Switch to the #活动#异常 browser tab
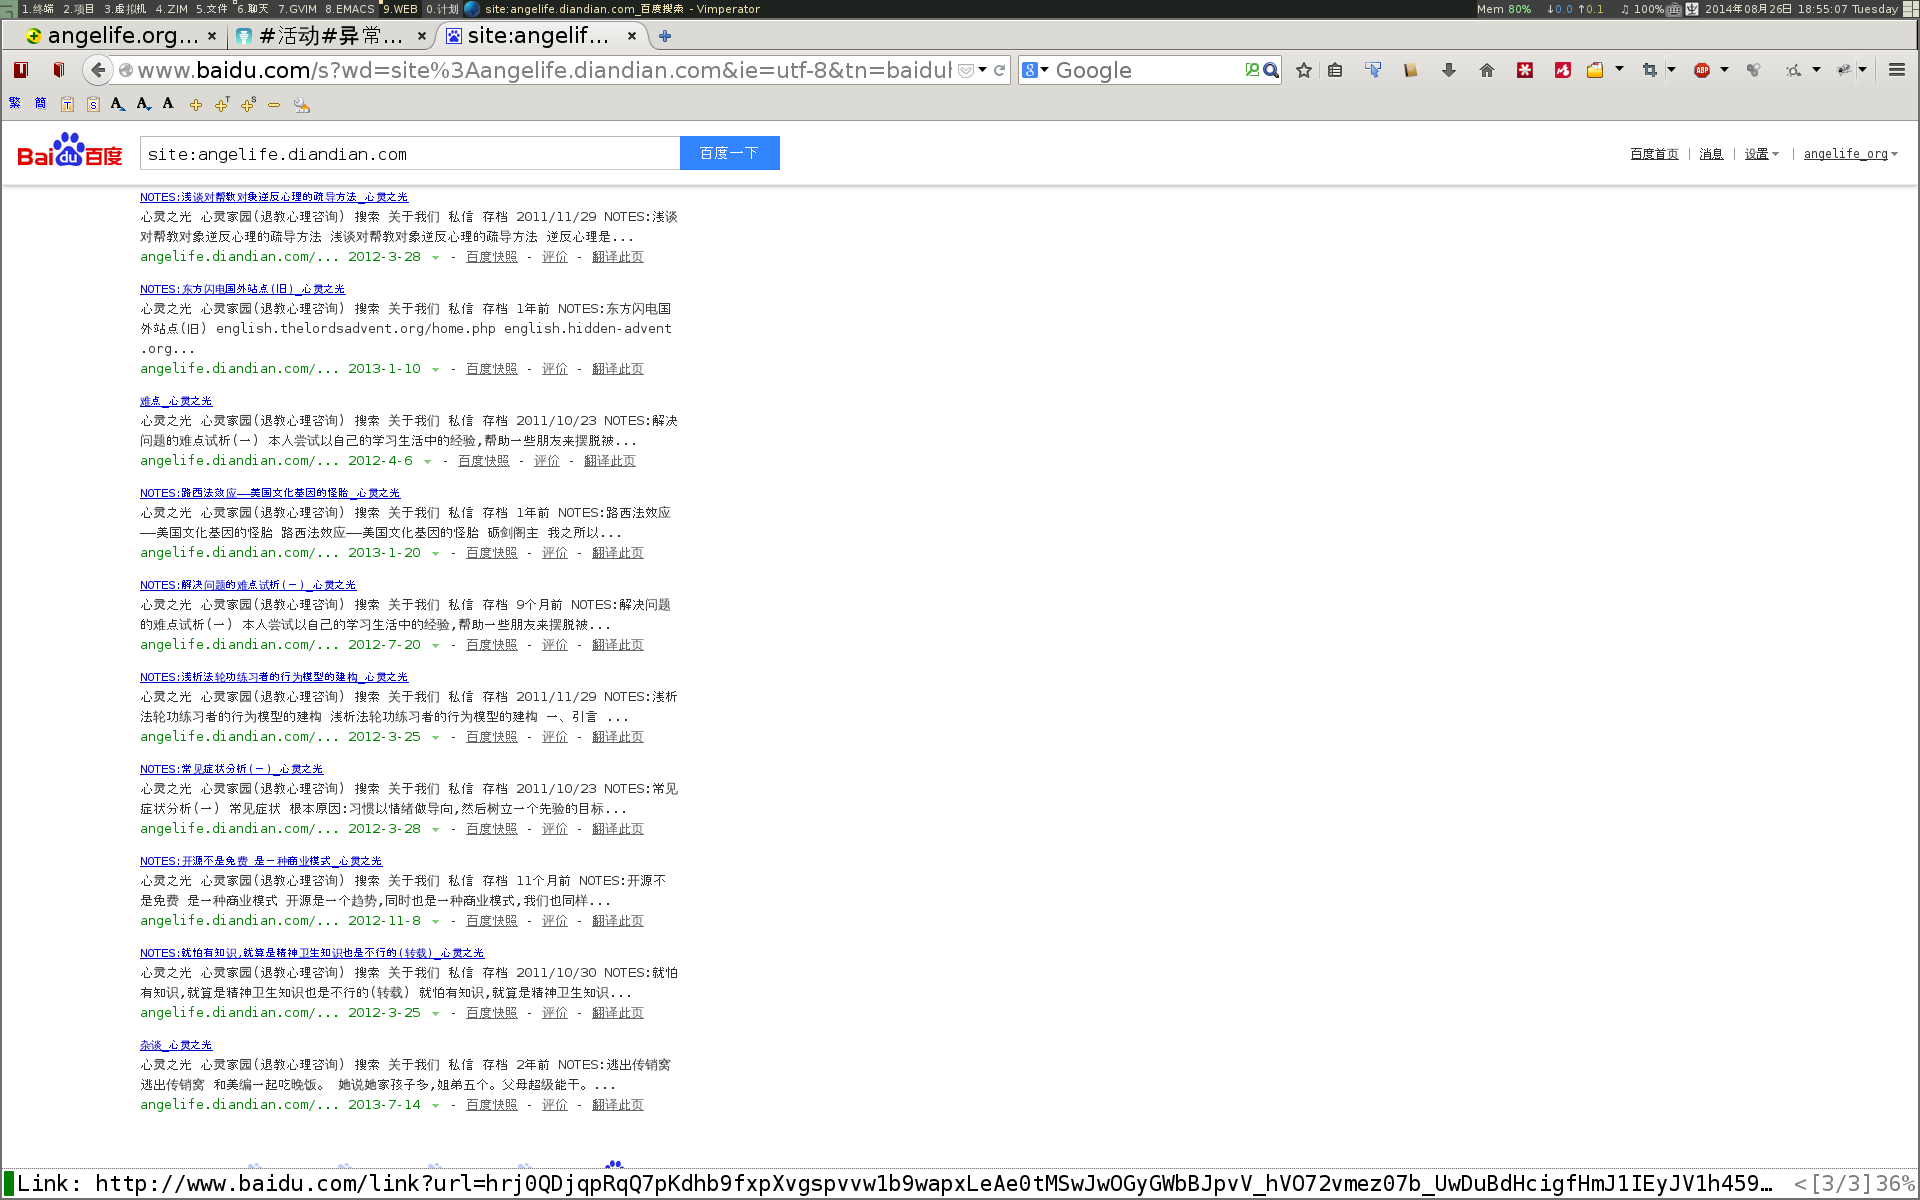The image size is (1920, 1200). [330, 36]
